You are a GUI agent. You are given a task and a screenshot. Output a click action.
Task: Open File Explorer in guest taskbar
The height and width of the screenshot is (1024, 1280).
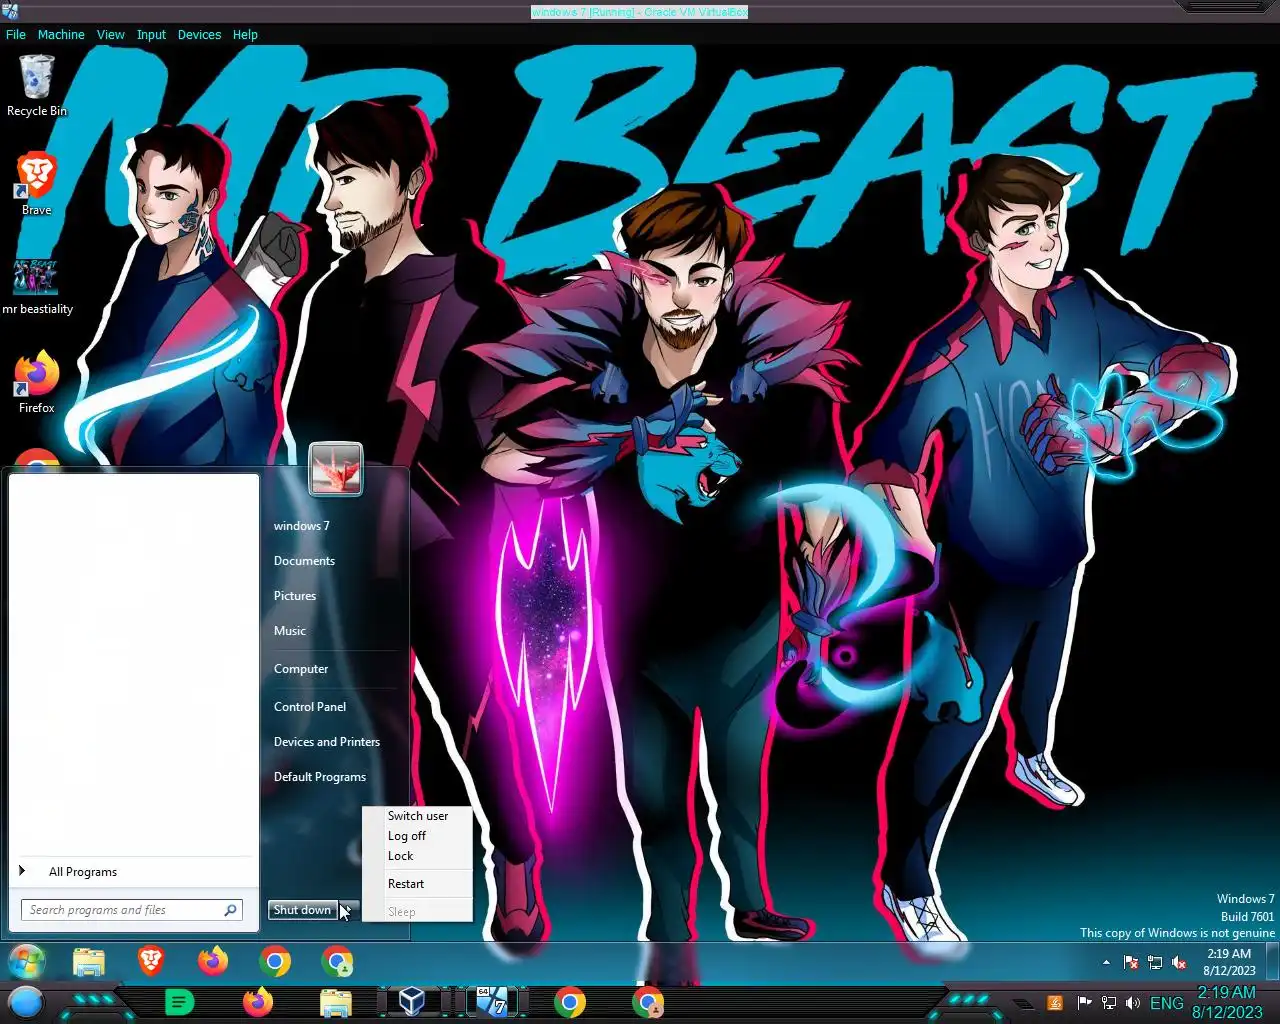click(x=89, y=962)
